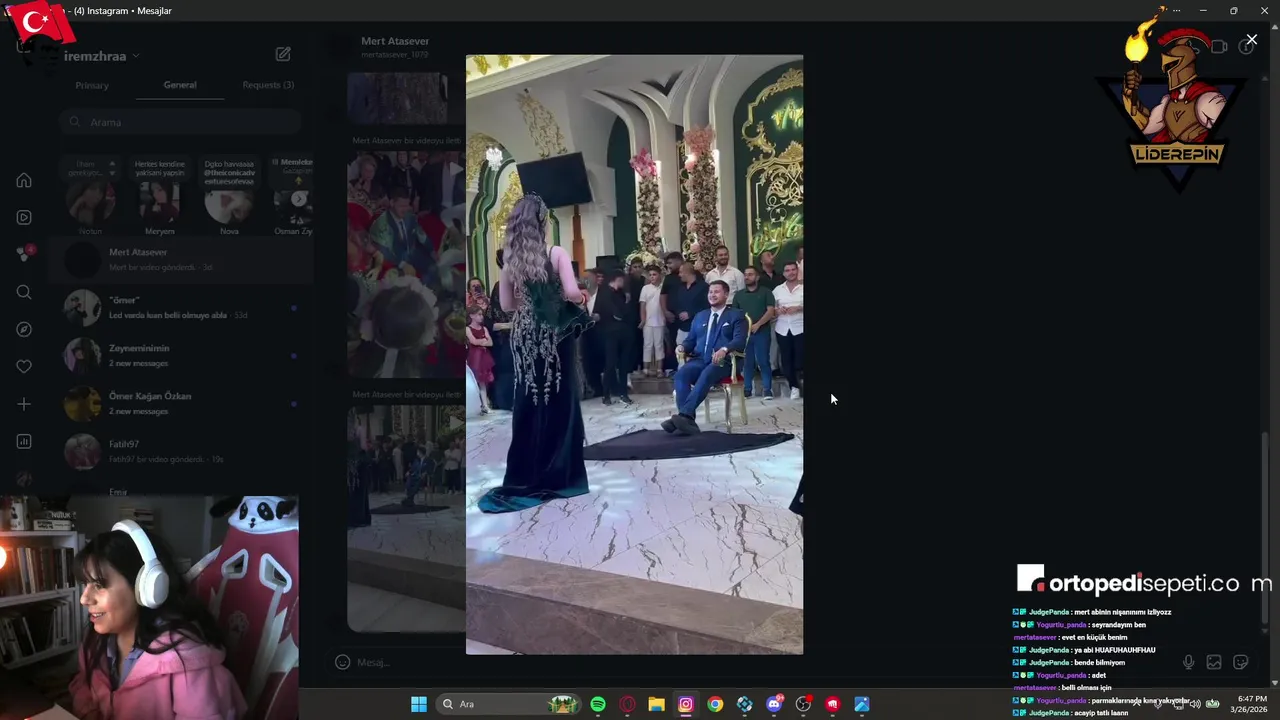Click the taskbar Ara search box
This screenshot has height=720, width=1280.
tap(510, 704)
